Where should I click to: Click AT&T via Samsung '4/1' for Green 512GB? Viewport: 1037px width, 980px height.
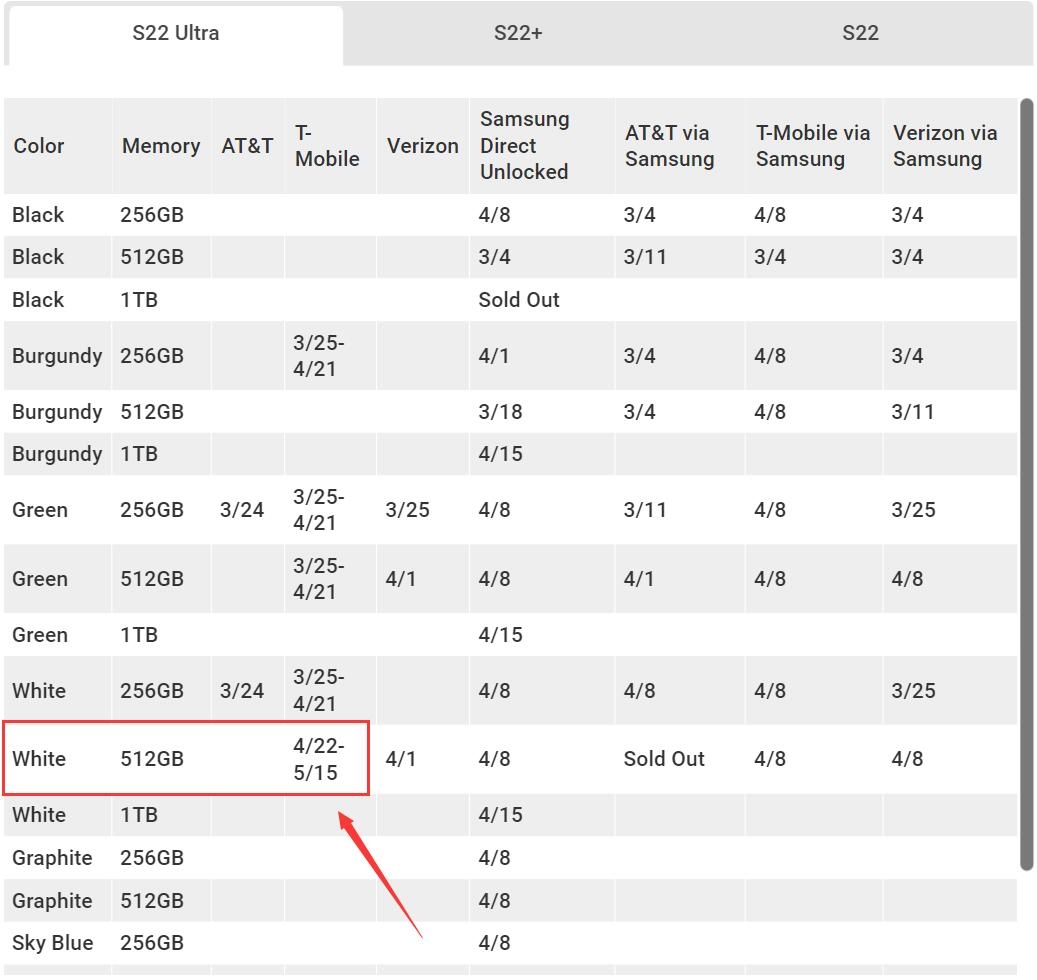(639, 579)
